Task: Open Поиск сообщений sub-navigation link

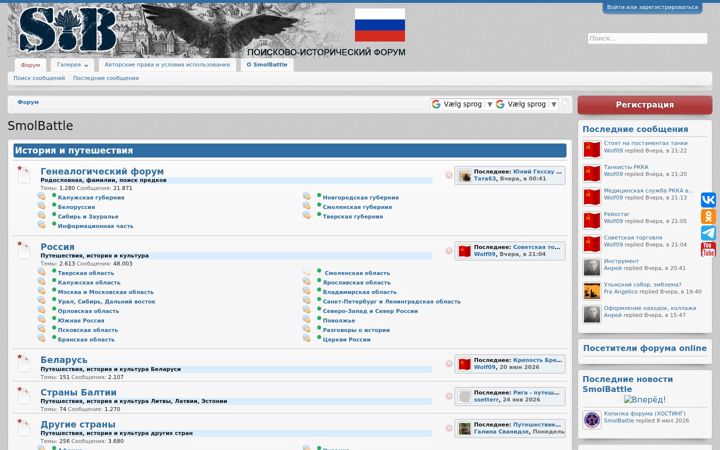Action: point(39,78)
